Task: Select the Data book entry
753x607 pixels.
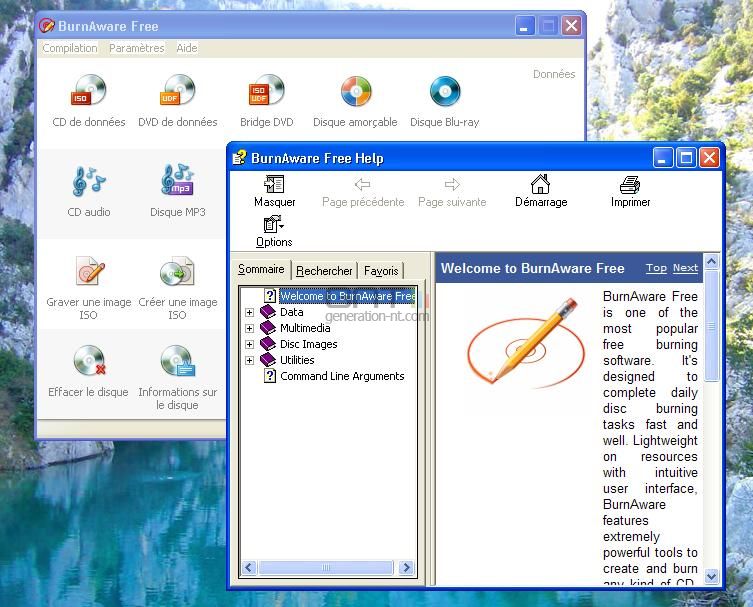Action: pos(282,312)
